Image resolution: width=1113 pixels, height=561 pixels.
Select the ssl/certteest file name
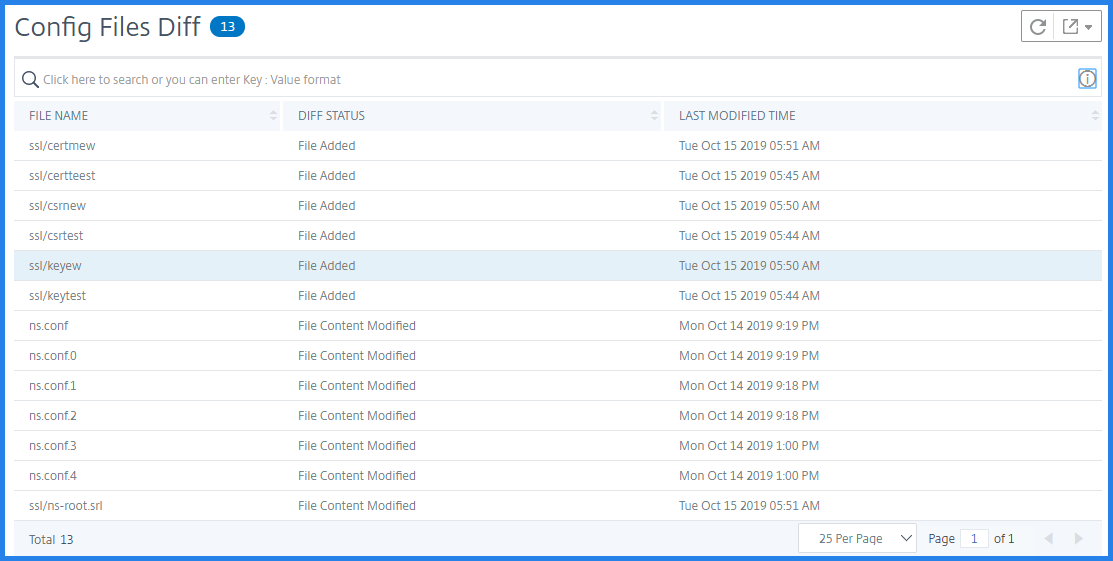click(x=62, y=175)
